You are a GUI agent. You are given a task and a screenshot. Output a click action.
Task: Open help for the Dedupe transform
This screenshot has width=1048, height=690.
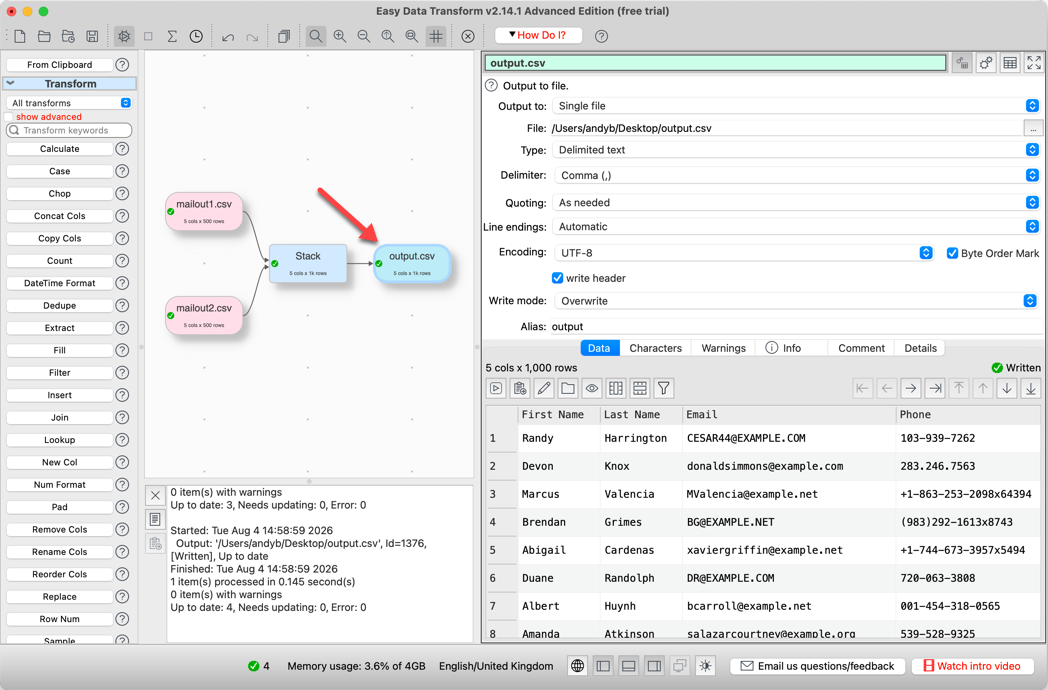tap(122, 305)
